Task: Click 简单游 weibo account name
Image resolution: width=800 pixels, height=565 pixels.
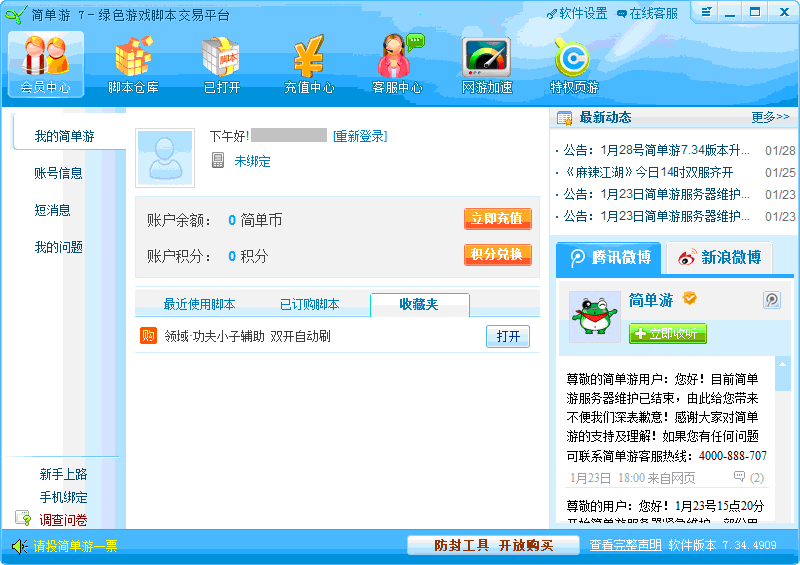Action: click(x=651, y=300)
